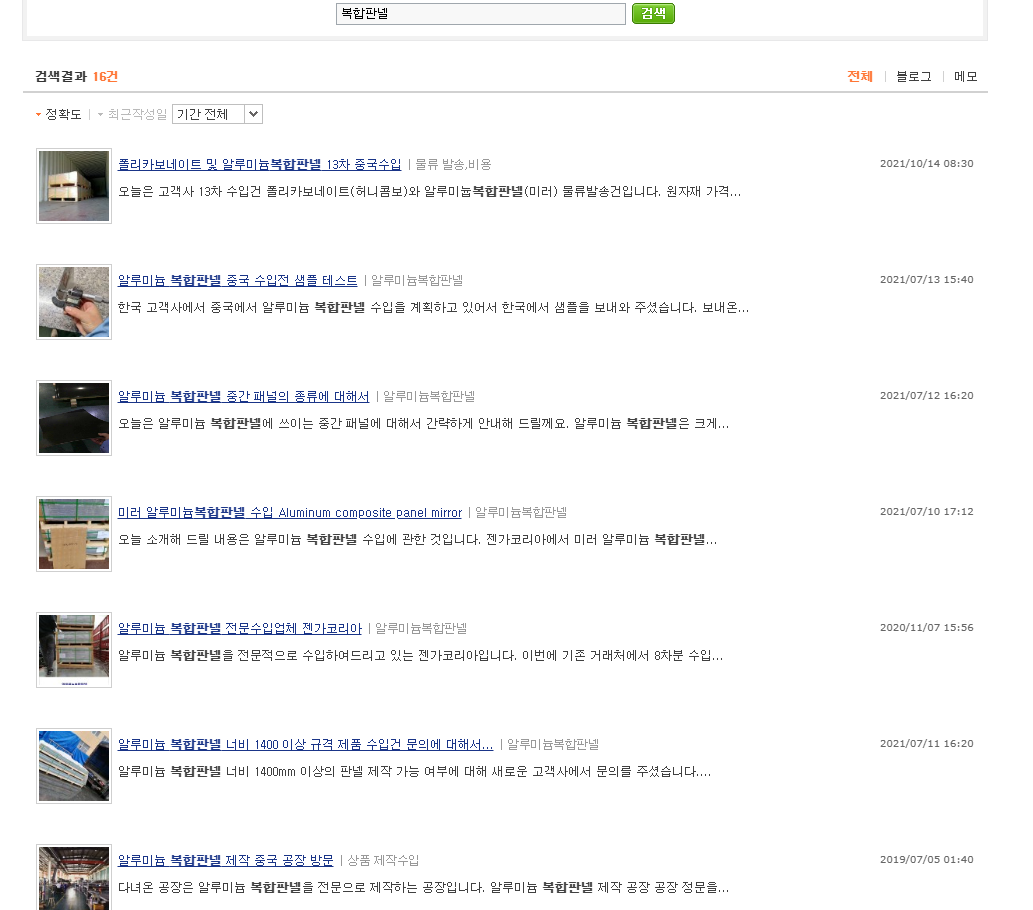The height and width of the screenshot is (910, 1033).
Task: Open thumbnail of 미러 알루미늄복합판넬 수입 post
Action: (x=74, y=534)
